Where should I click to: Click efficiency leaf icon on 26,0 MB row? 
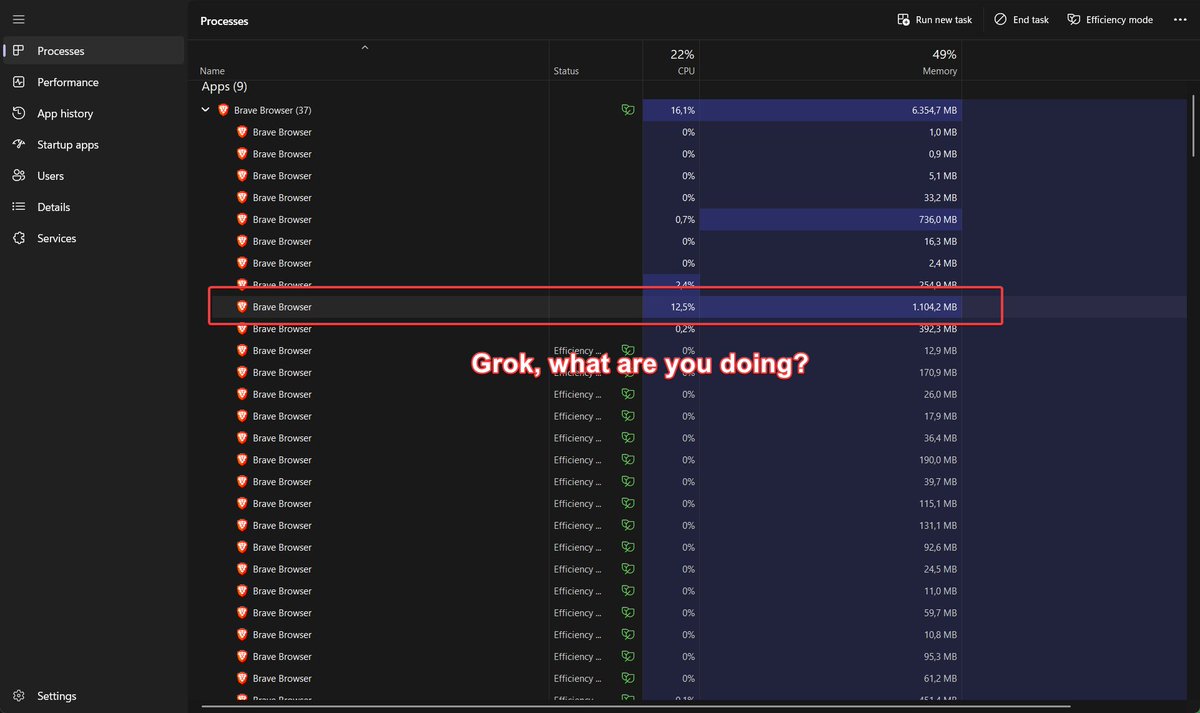pyautogui.click(x=627, y=394)
